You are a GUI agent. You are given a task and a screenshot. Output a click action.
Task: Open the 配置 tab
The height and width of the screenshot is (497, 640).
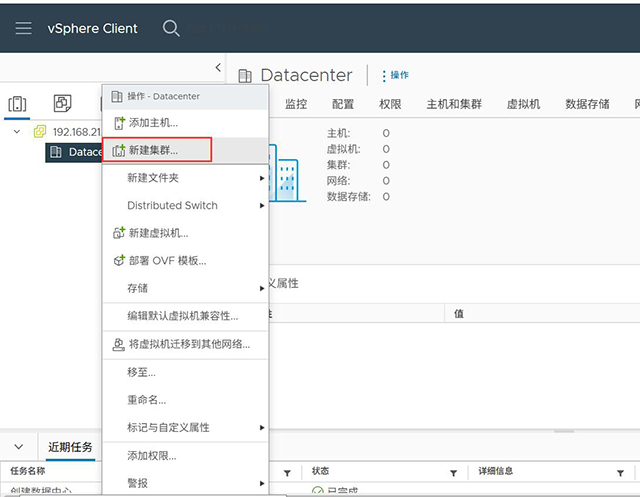tap(343, 104)
